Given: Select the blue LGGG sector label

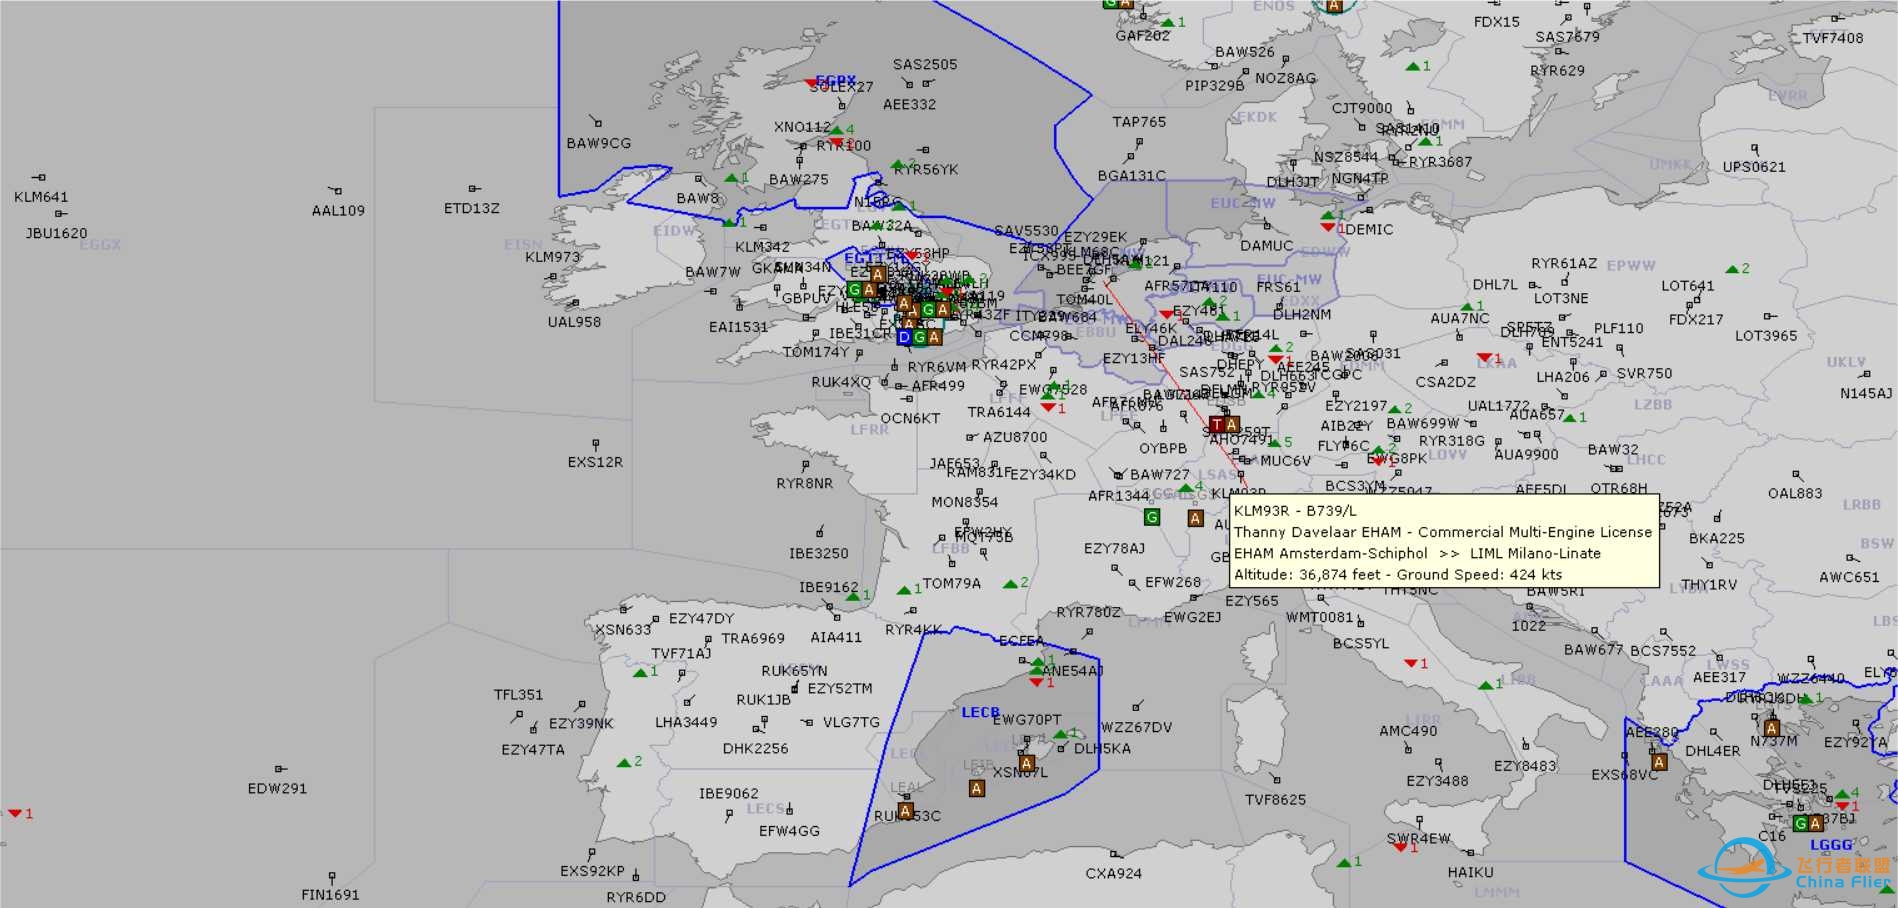Looking at the screenshot, I should (x=1831, y=845).
